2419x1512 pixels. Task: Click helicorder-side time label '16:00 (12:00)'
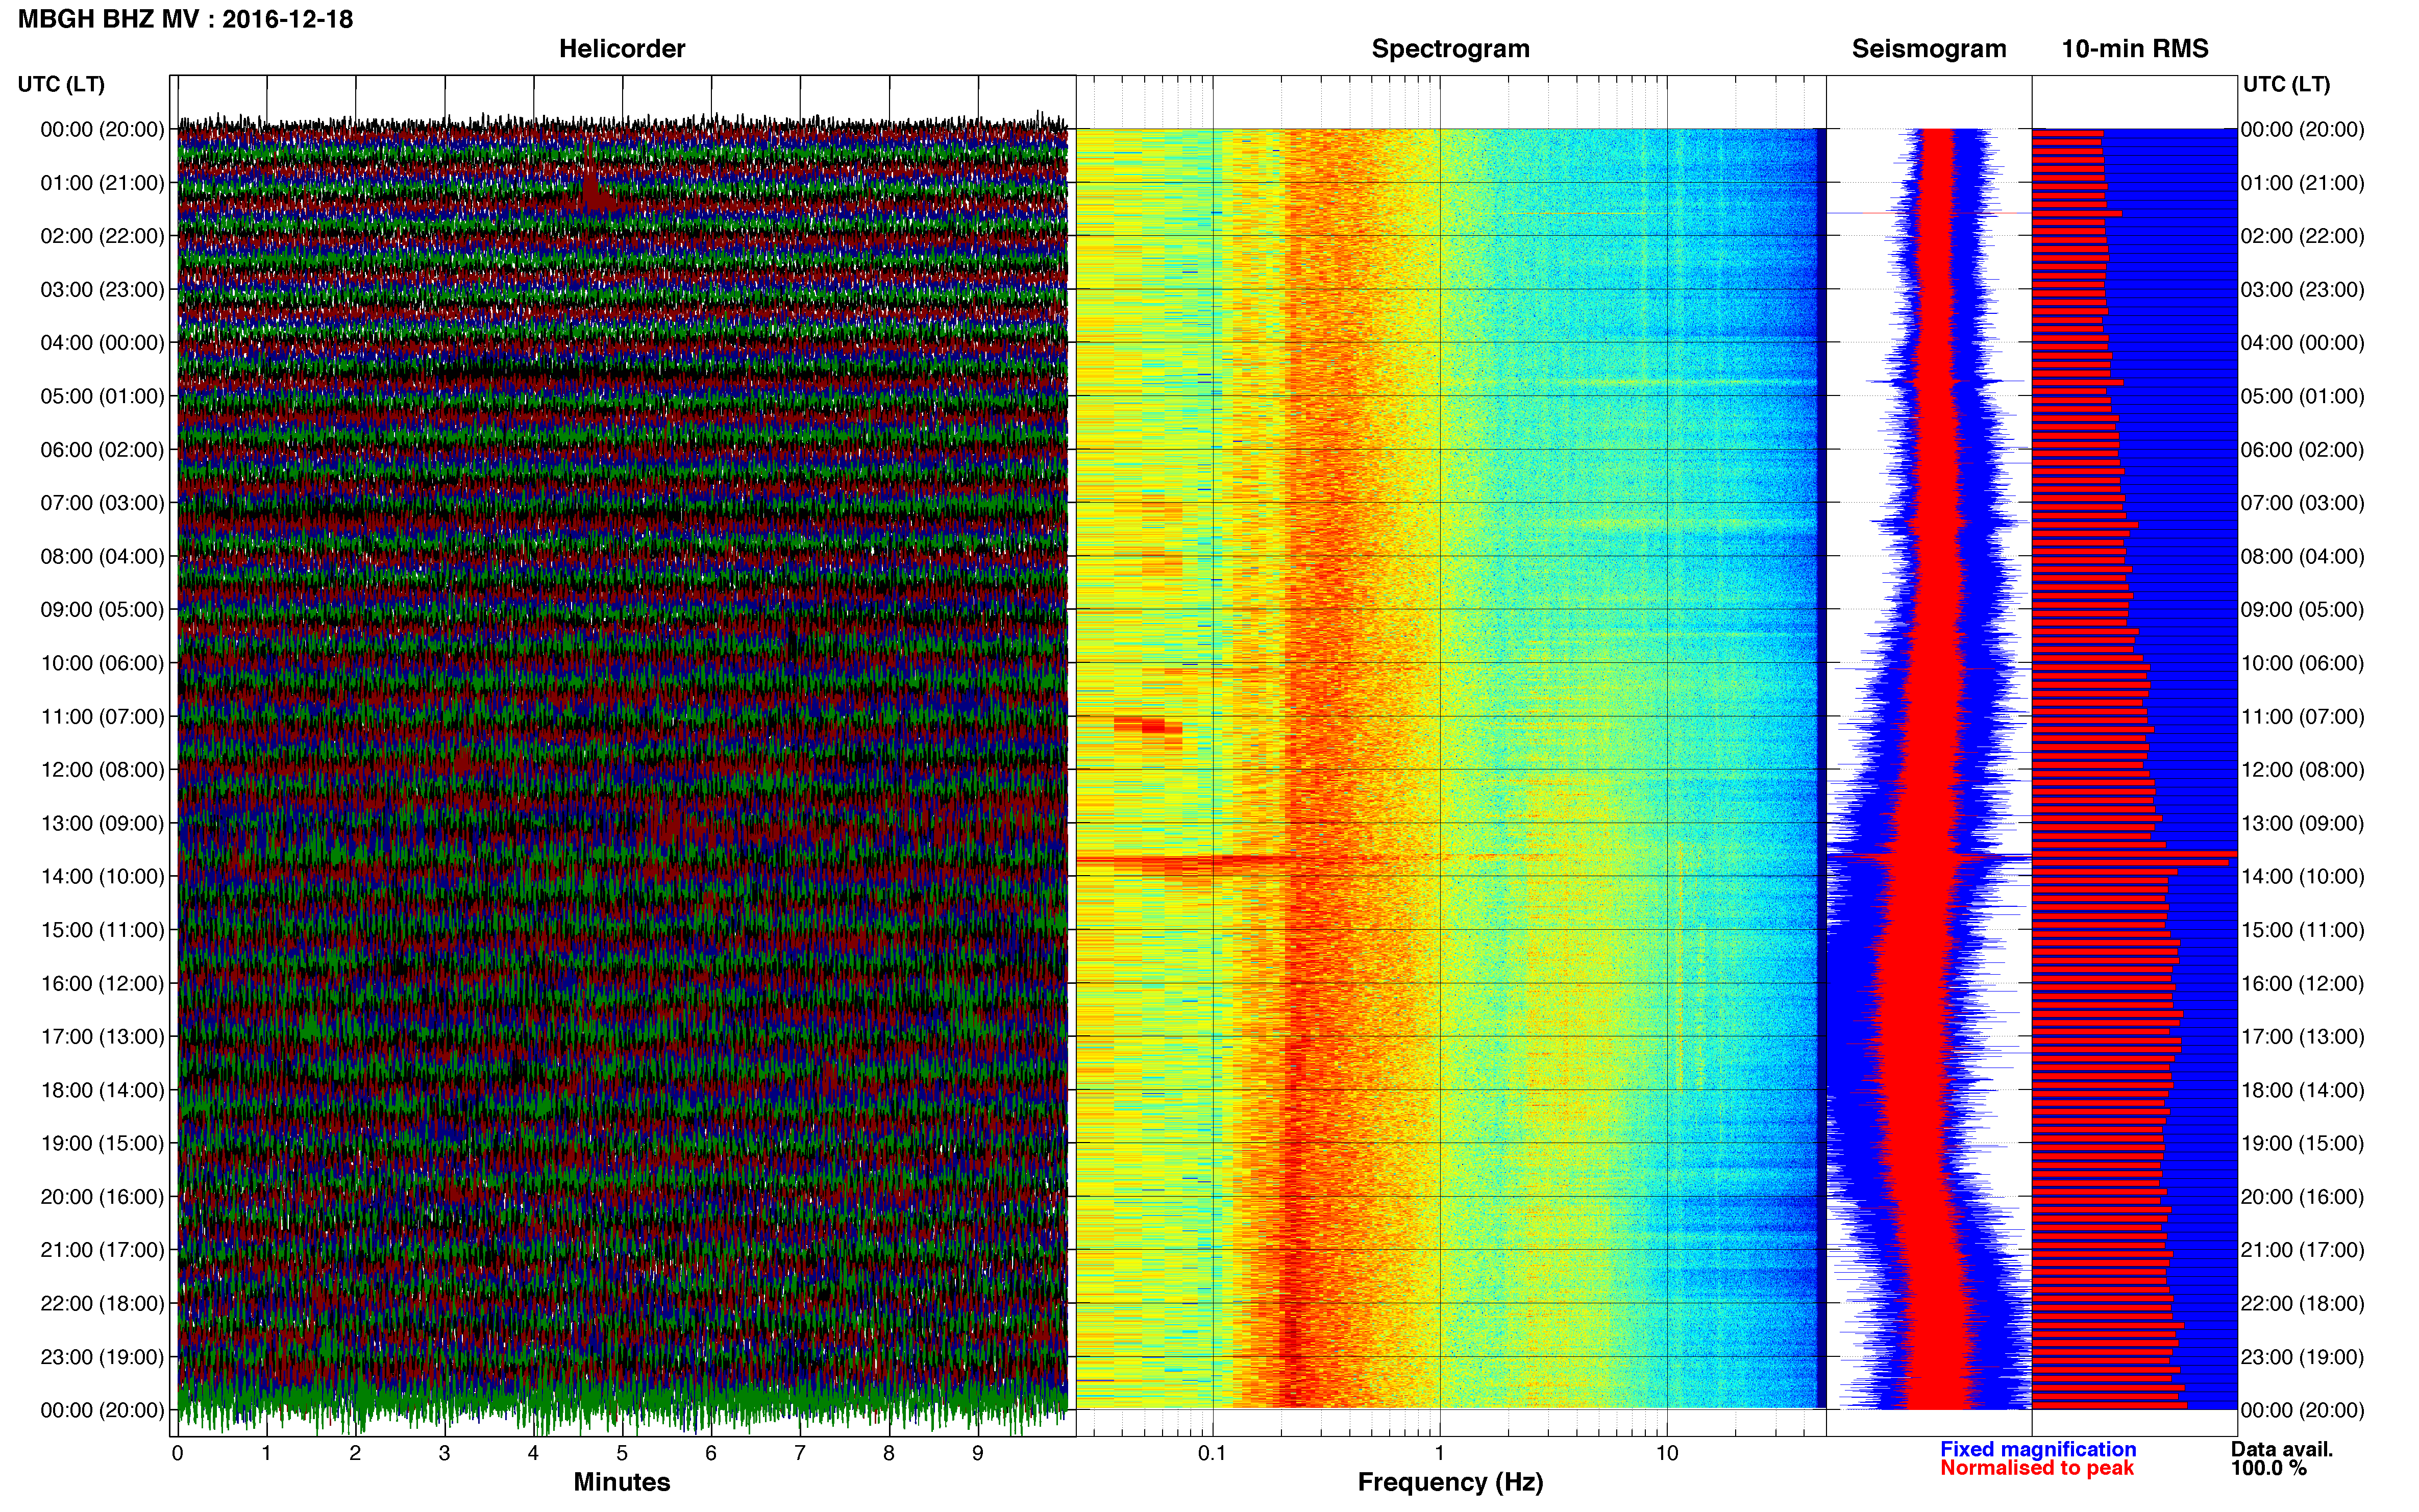[x=102, y=983]
